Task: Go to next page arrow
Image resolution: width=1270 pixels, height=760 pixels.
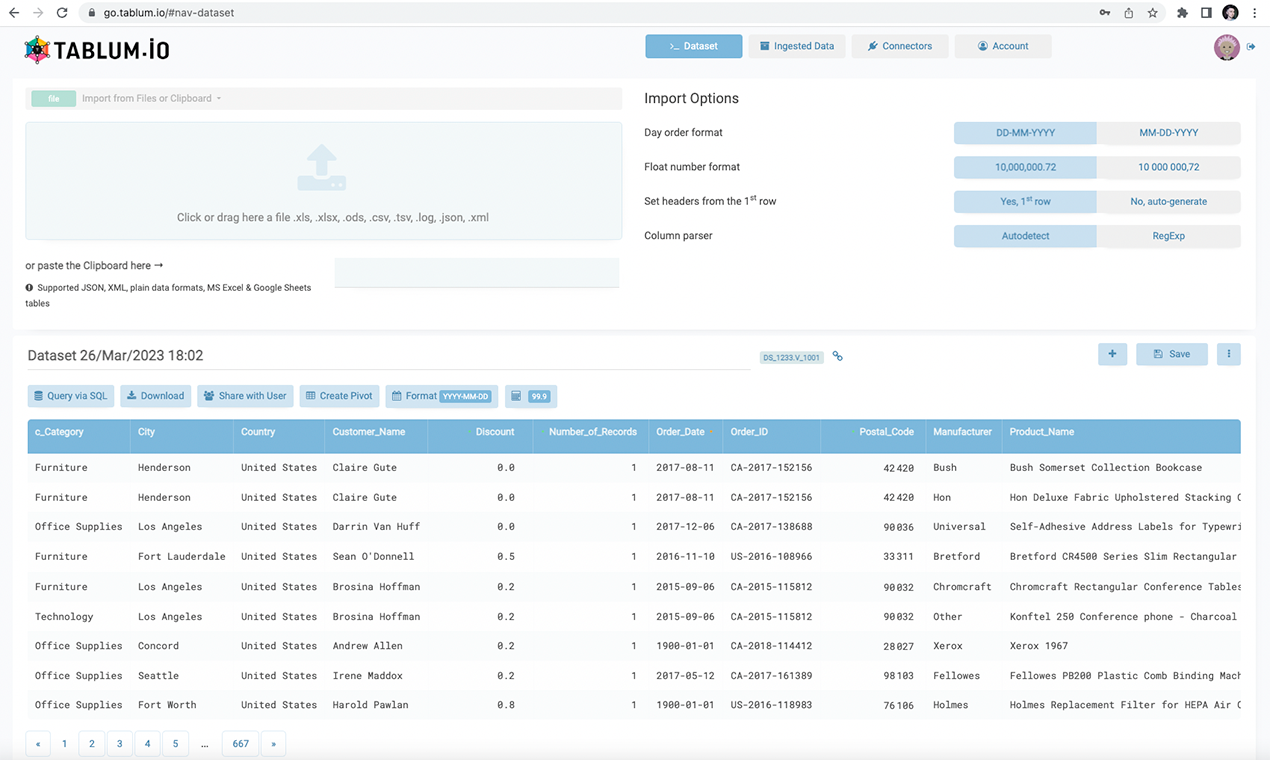Action: pyautogui.click(x=273, y=744)
